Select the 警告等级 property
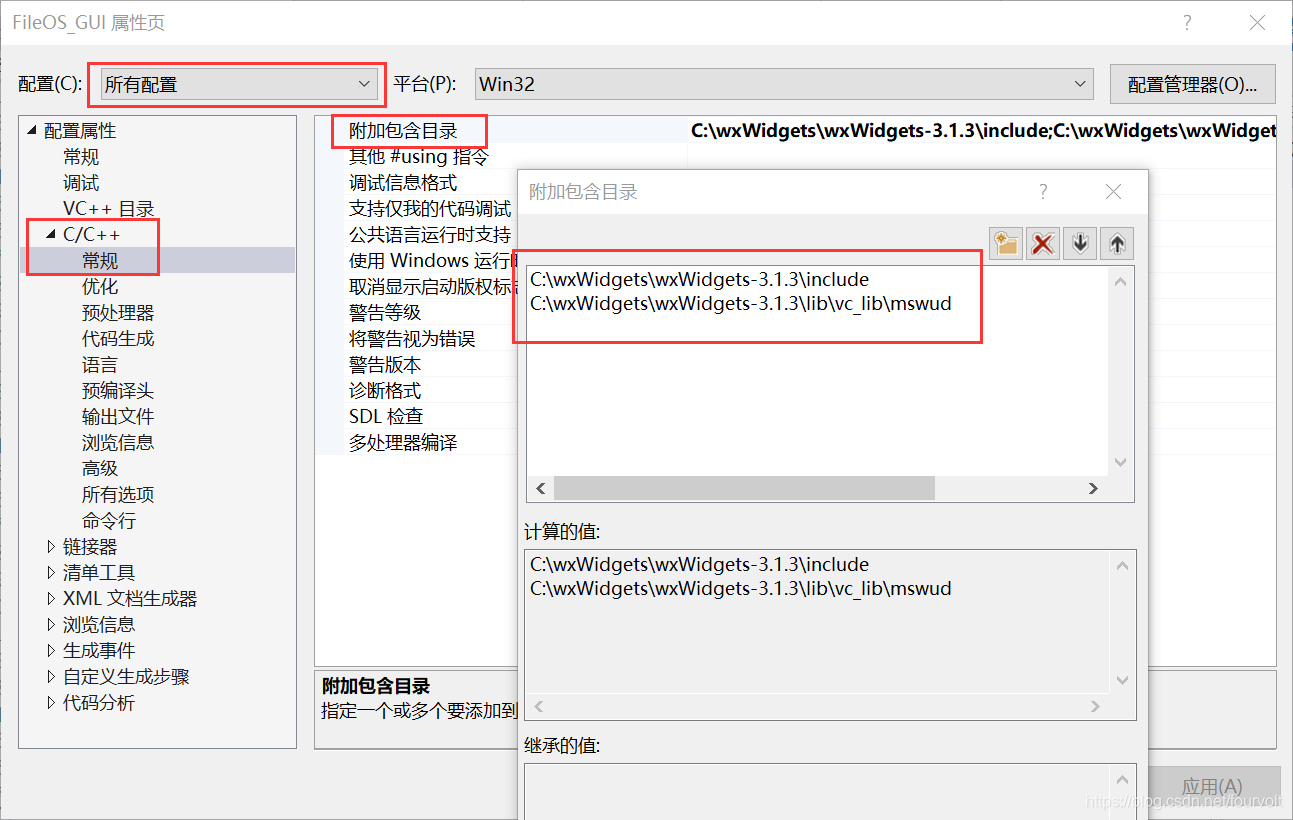Image resolution: width=1293 pixels, height=820 pixels. tap(385, 313)
